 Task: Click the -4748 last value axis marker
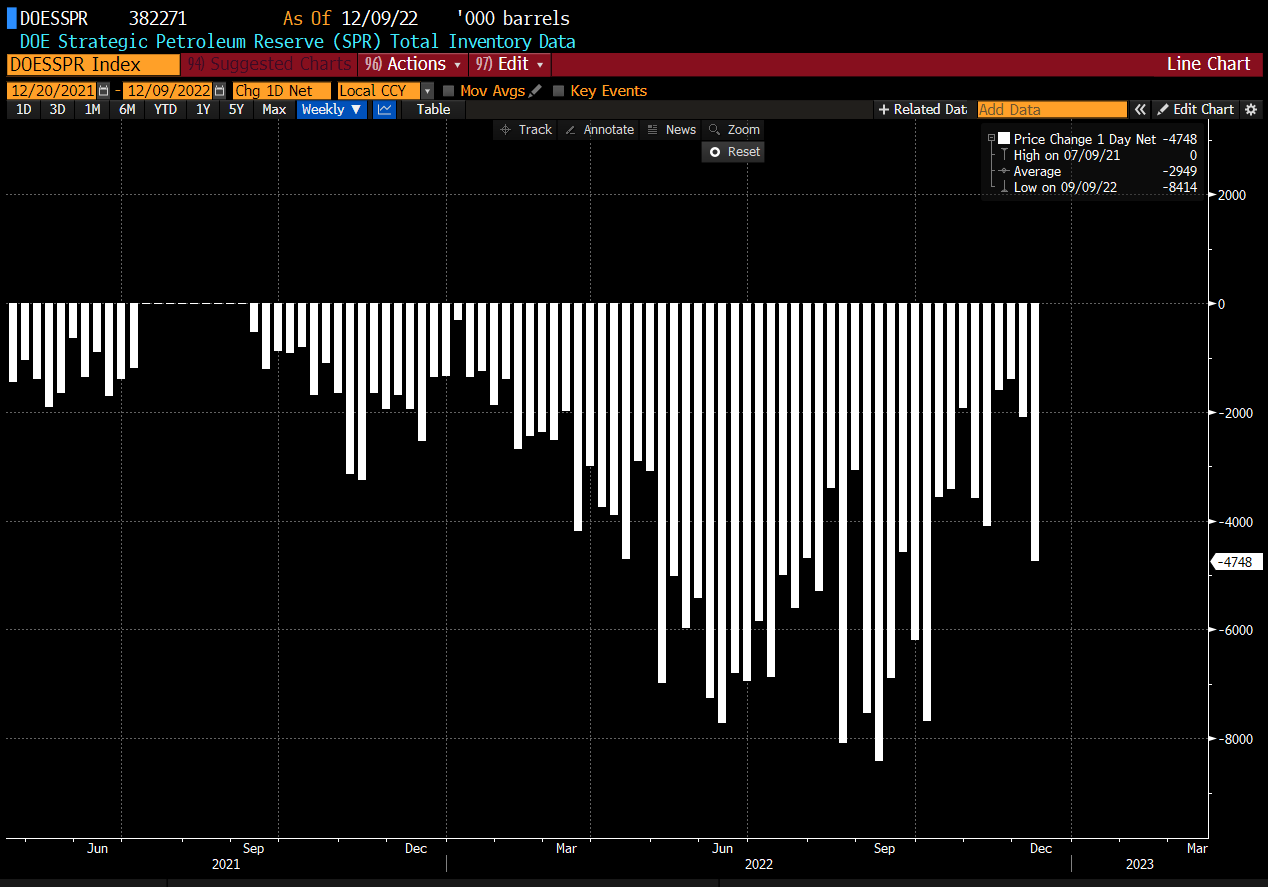coord(1237,562)
